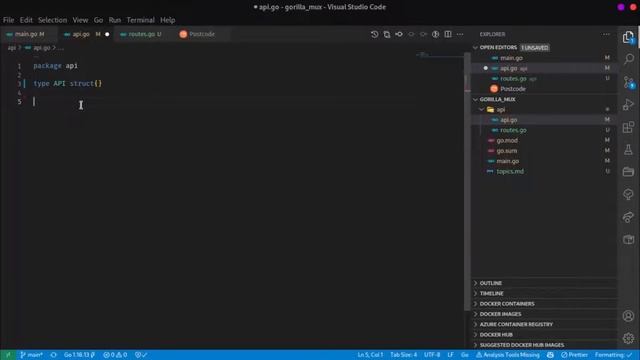640x360 pixels.
Task: Click the Open Changes icon in the editor toolbar
Action: (387, 34)
